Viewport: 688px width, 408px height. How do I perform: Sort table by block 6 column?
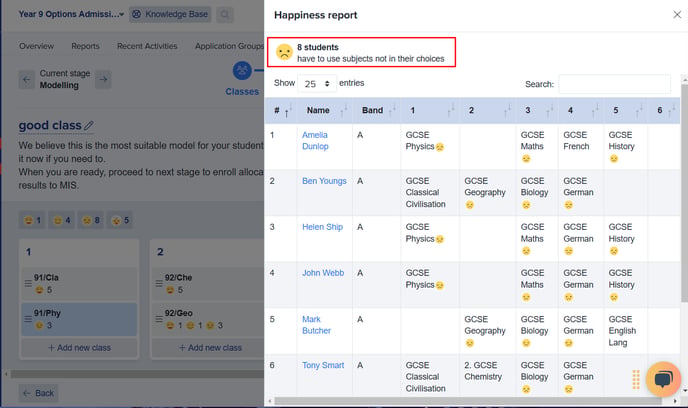pos(664,111)
